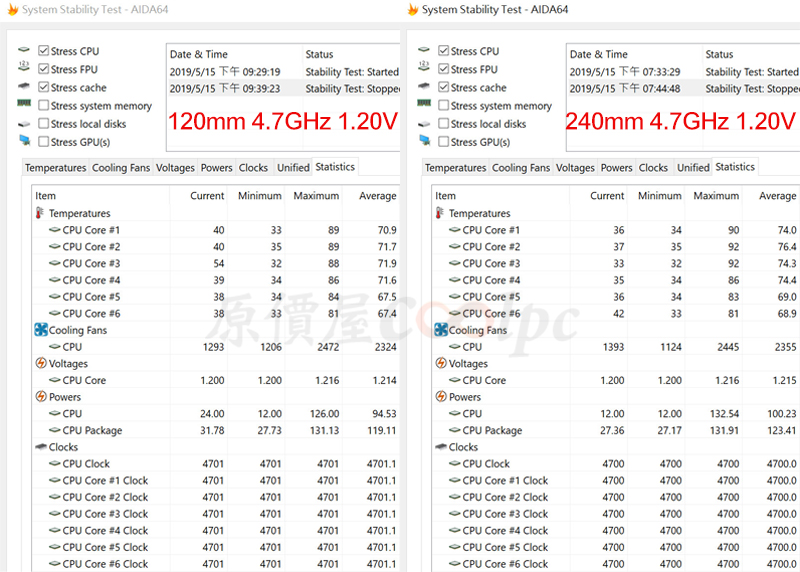The height and width of the screenshot is (572, 800).
Task: Toggle Stress FPU checkbox in right window
Action: point(444,69)
